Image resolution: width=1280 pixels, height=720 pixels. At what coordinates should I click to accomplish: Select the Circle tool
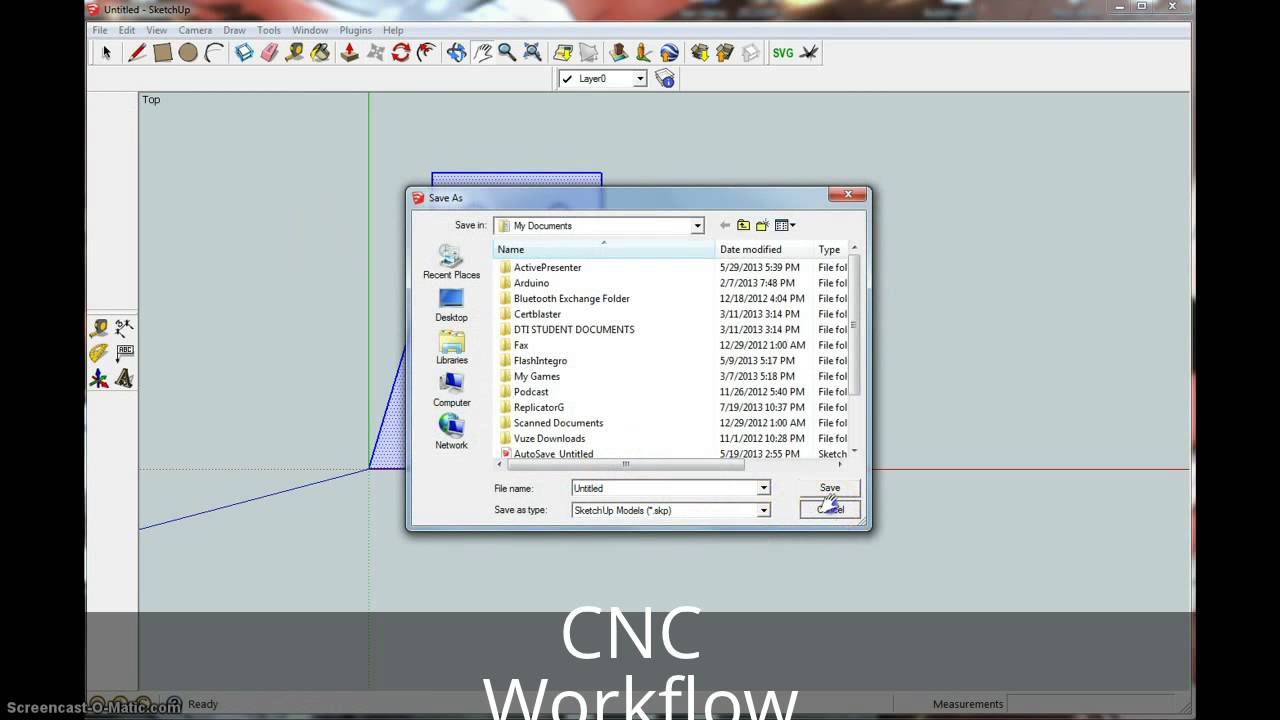pyautogui.click(x=188, y=53)
